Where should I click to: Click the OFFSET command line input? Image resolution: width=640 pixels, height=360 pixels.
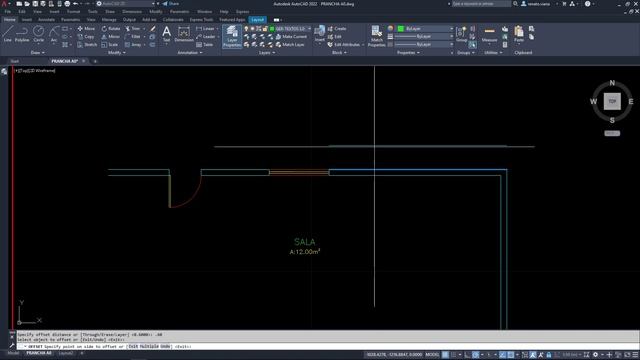pyautogui.click(x=327, y=347)
